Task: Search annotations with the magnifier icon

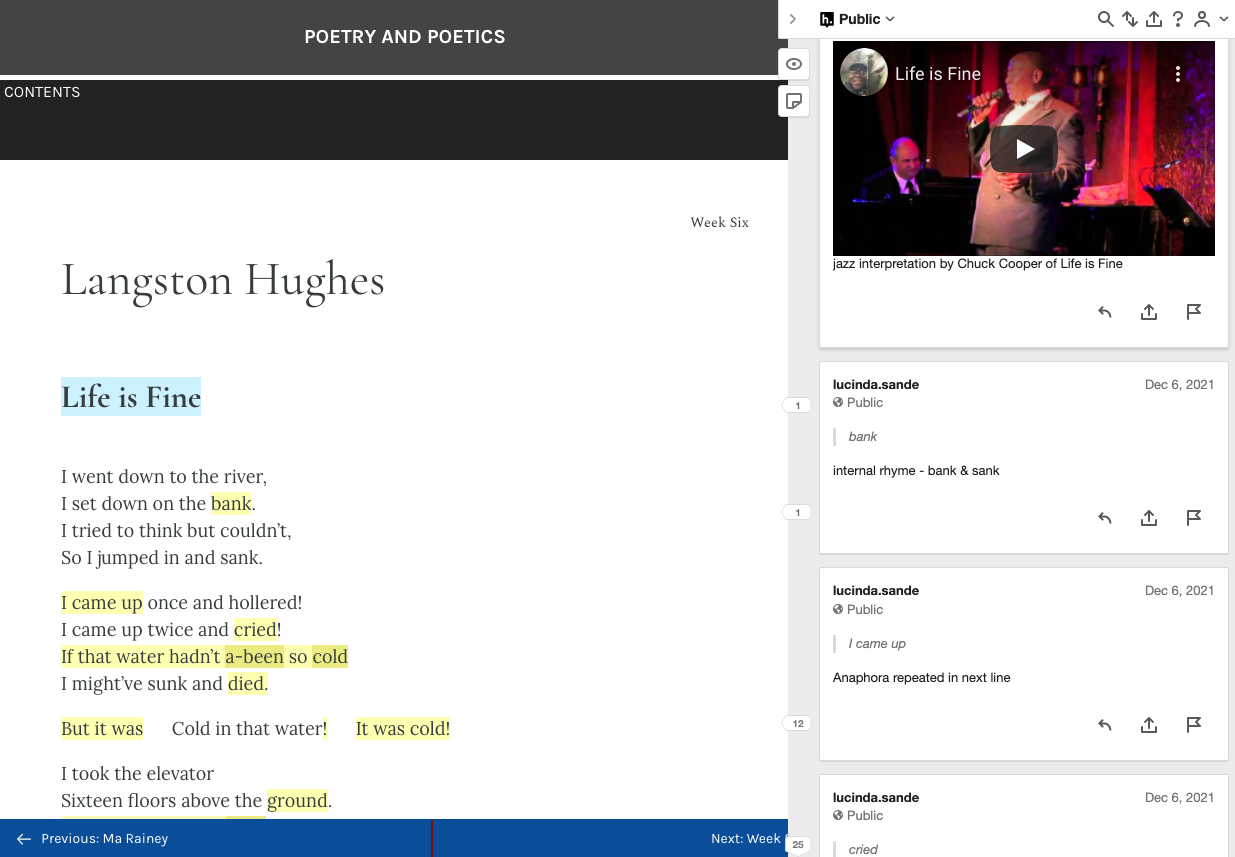Action: (x=1105, y=19)
